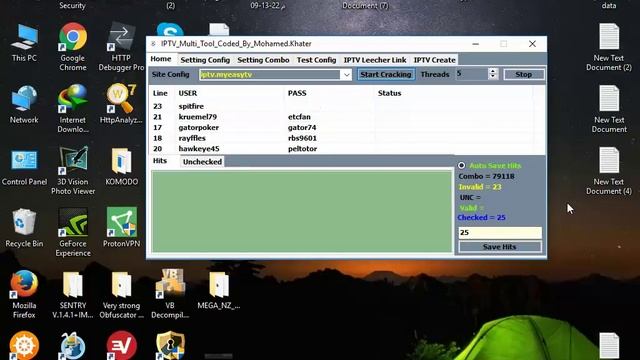640x360 pixels.
Task: Minimize the IPTV Multi Tool window
Action: pyautogui.click(x=476, y=44)
